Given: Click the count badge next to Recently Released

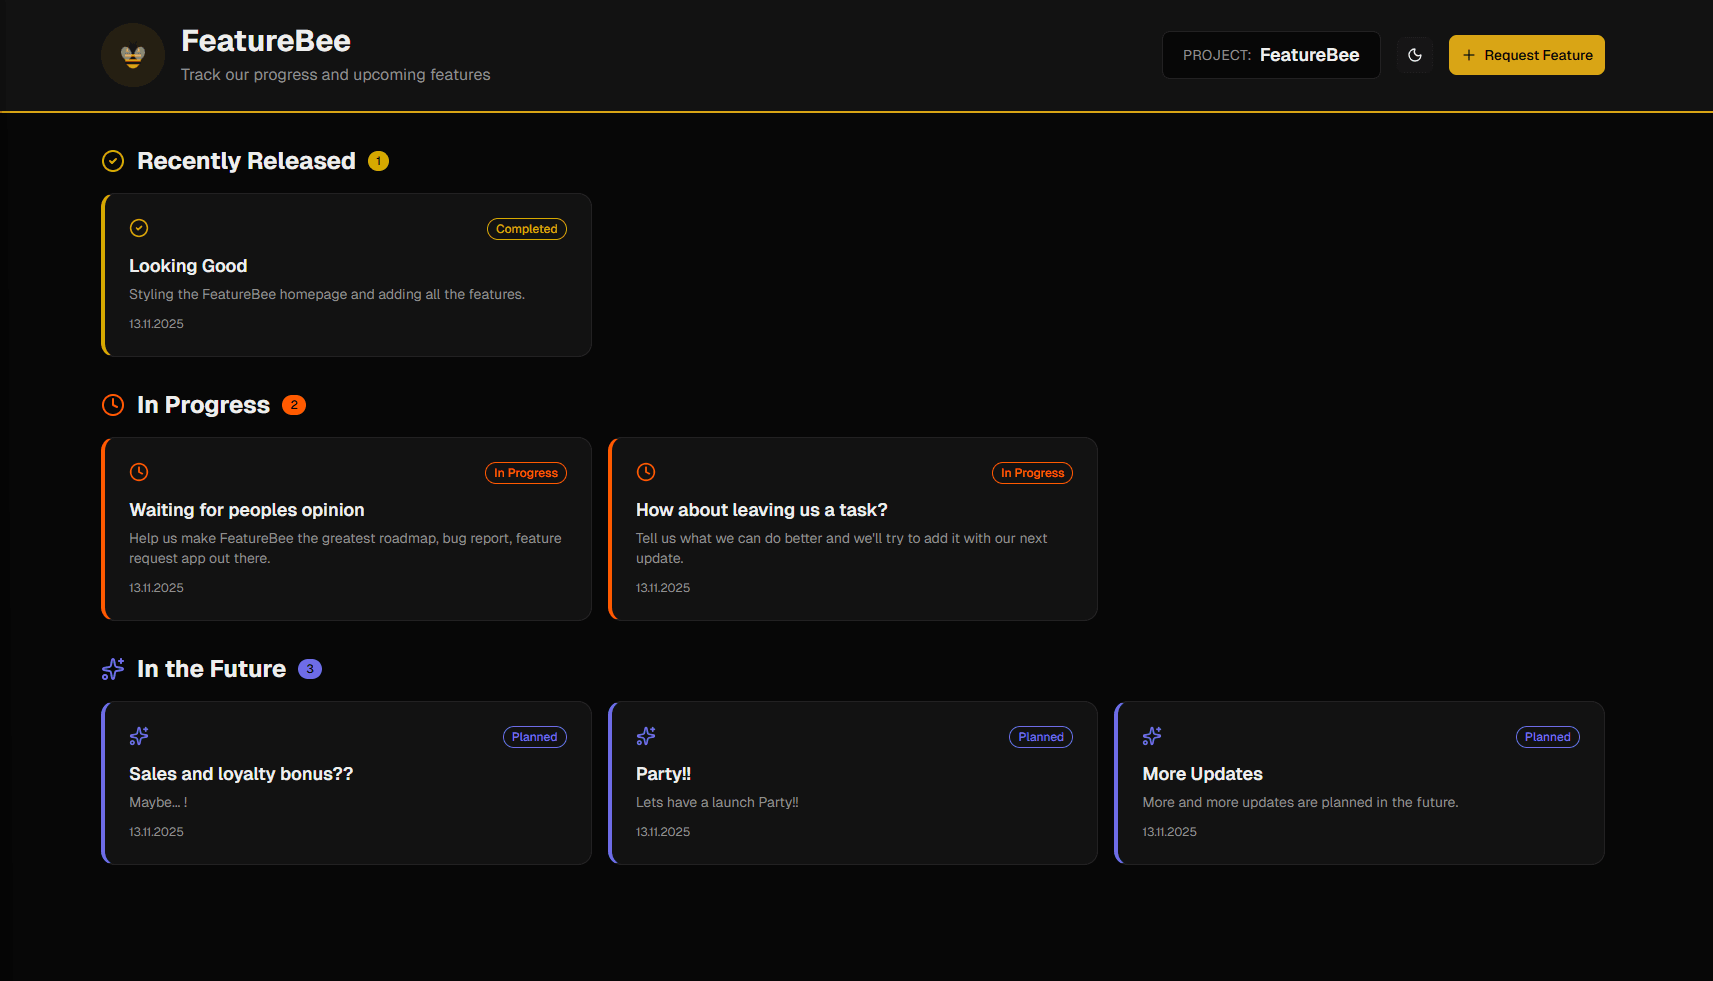Looking at the screenshot, I should [378, 161].
